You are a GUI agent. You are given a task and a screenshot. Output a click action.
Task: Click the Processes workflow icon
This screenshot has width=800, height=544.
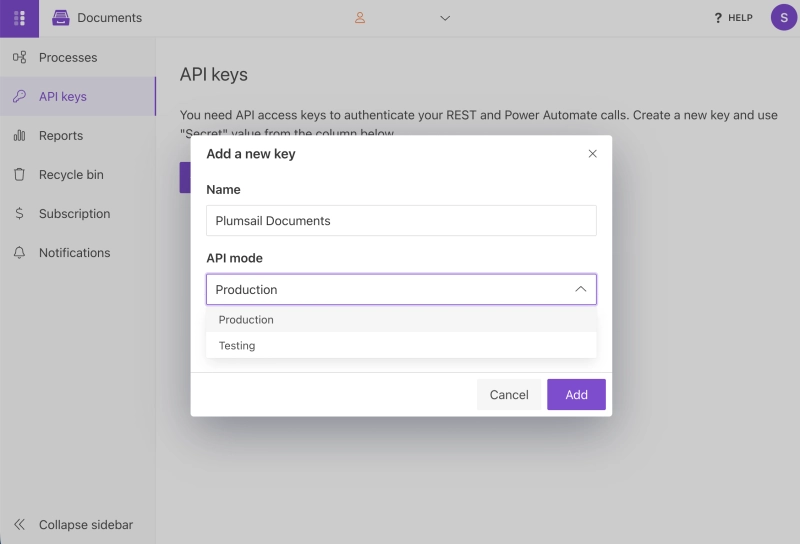(x=19, y=57)
